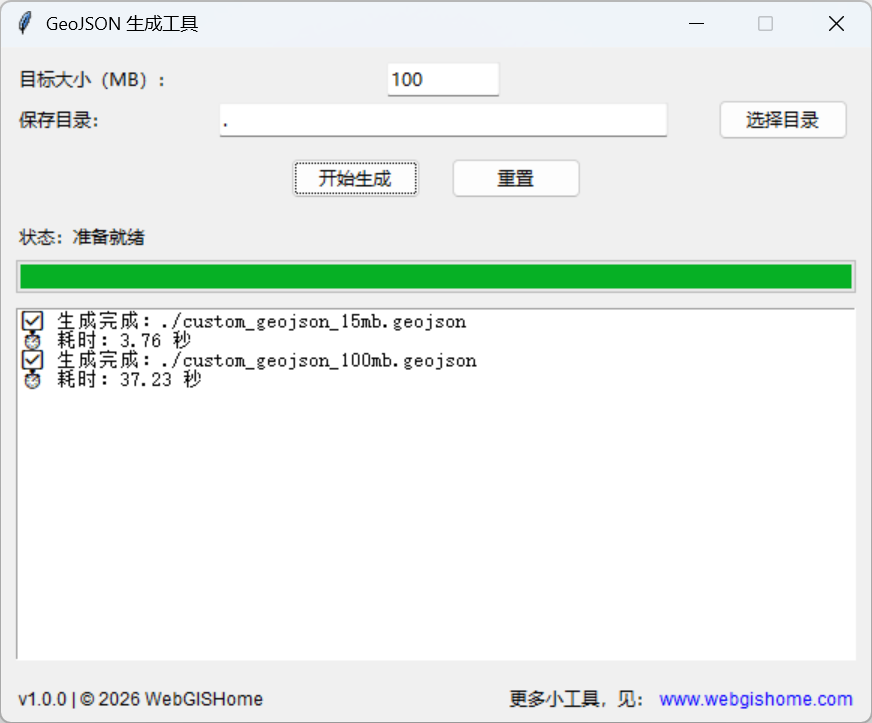Image resolution: width=872 pixels, height=723 pixels.
Task: Click the feather app icon in title bar
Action: click(x=24, y=23)
